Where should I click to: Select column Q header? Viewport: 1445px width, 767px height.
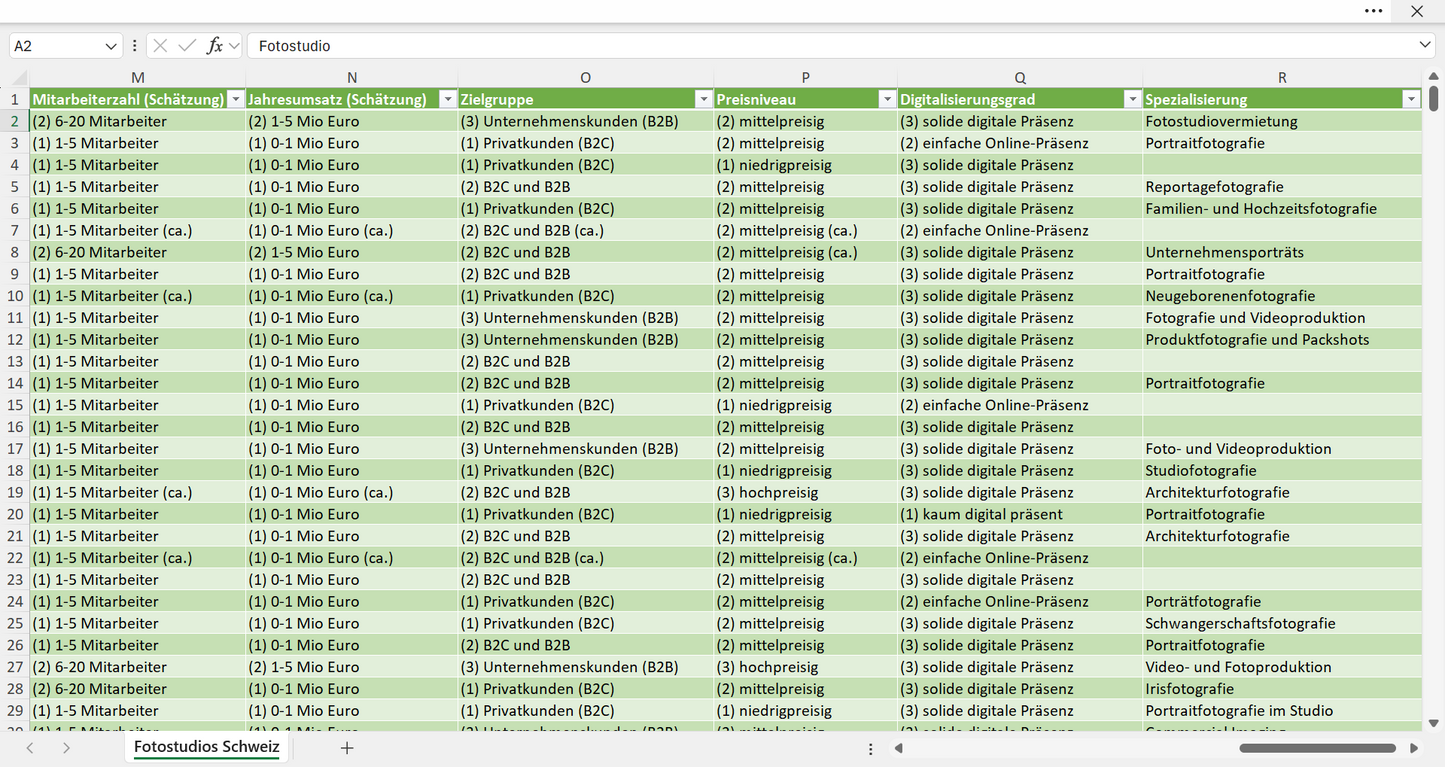pyautogui.click(x=1020, y=77)
